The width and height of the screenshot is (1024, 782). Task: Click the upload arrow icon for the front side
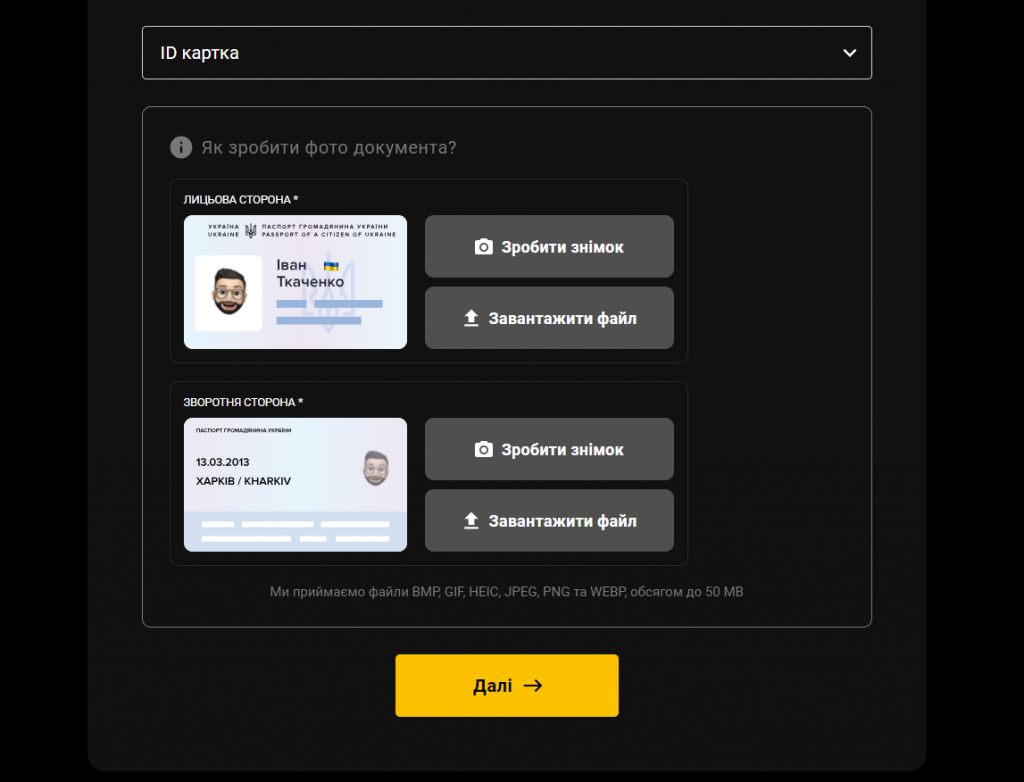click(x=471, y=318)
